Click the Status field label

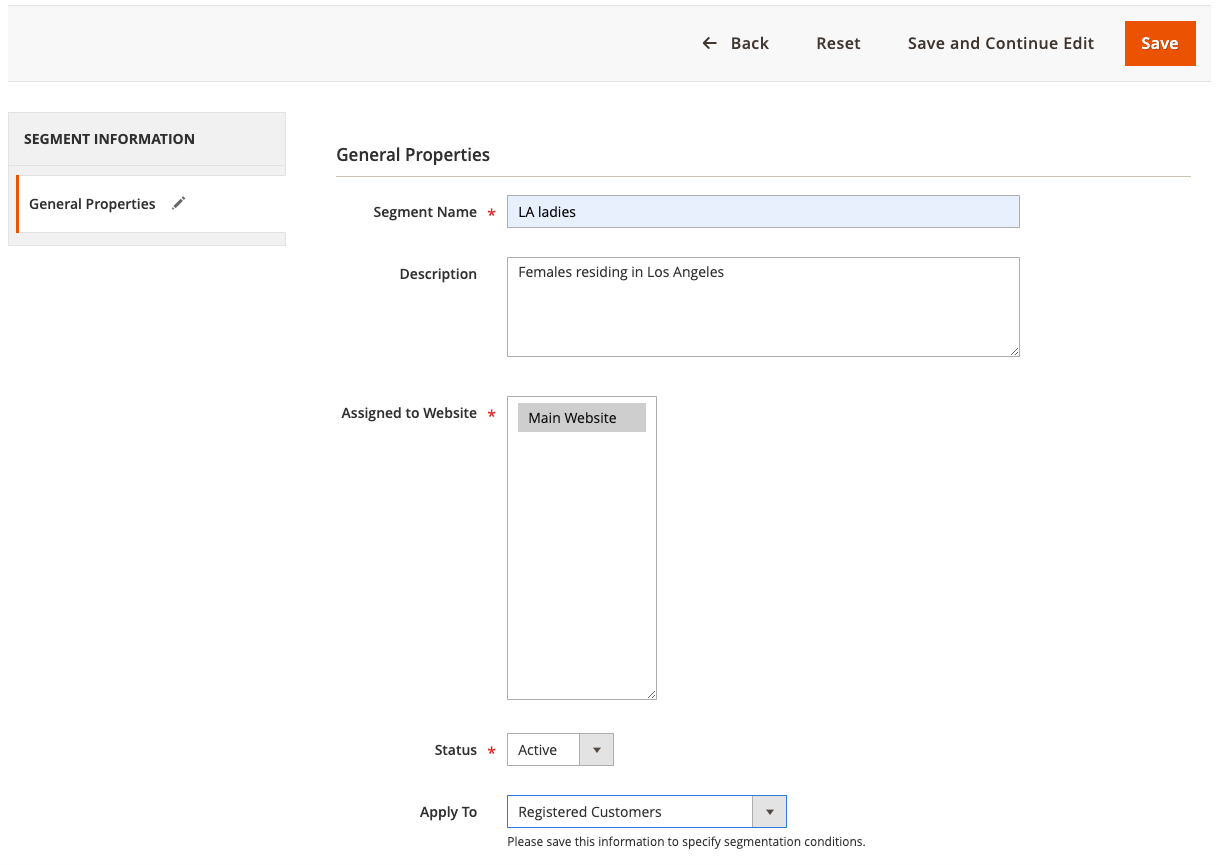point(455,750)
